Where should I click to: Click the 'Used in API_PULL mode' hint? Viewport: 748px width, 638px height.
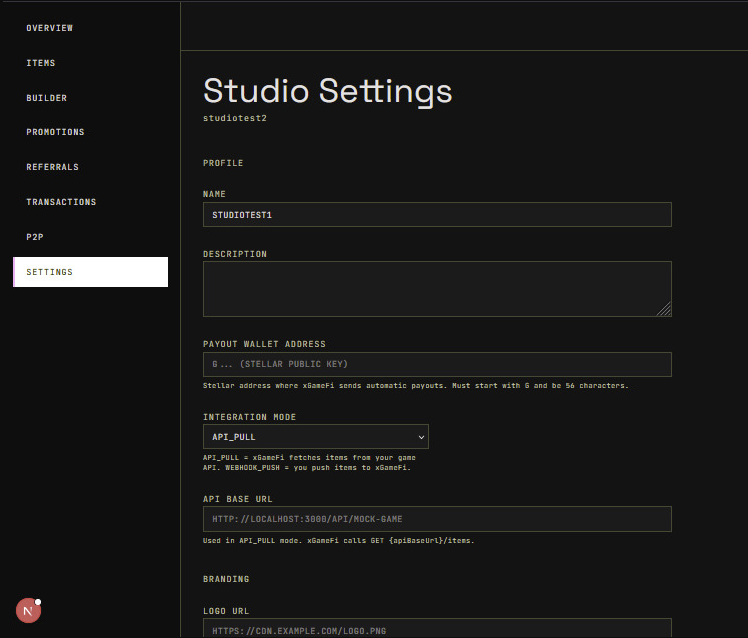point(338,541)
